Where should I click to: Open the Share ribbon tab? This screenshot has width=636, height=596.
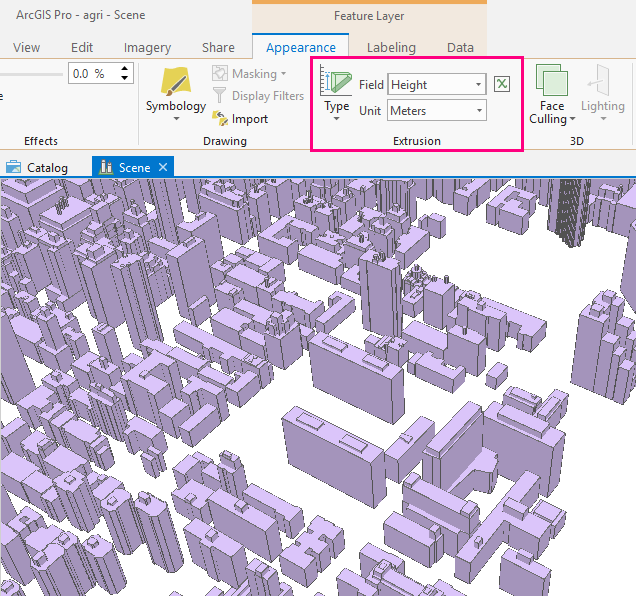pos(218,47)
